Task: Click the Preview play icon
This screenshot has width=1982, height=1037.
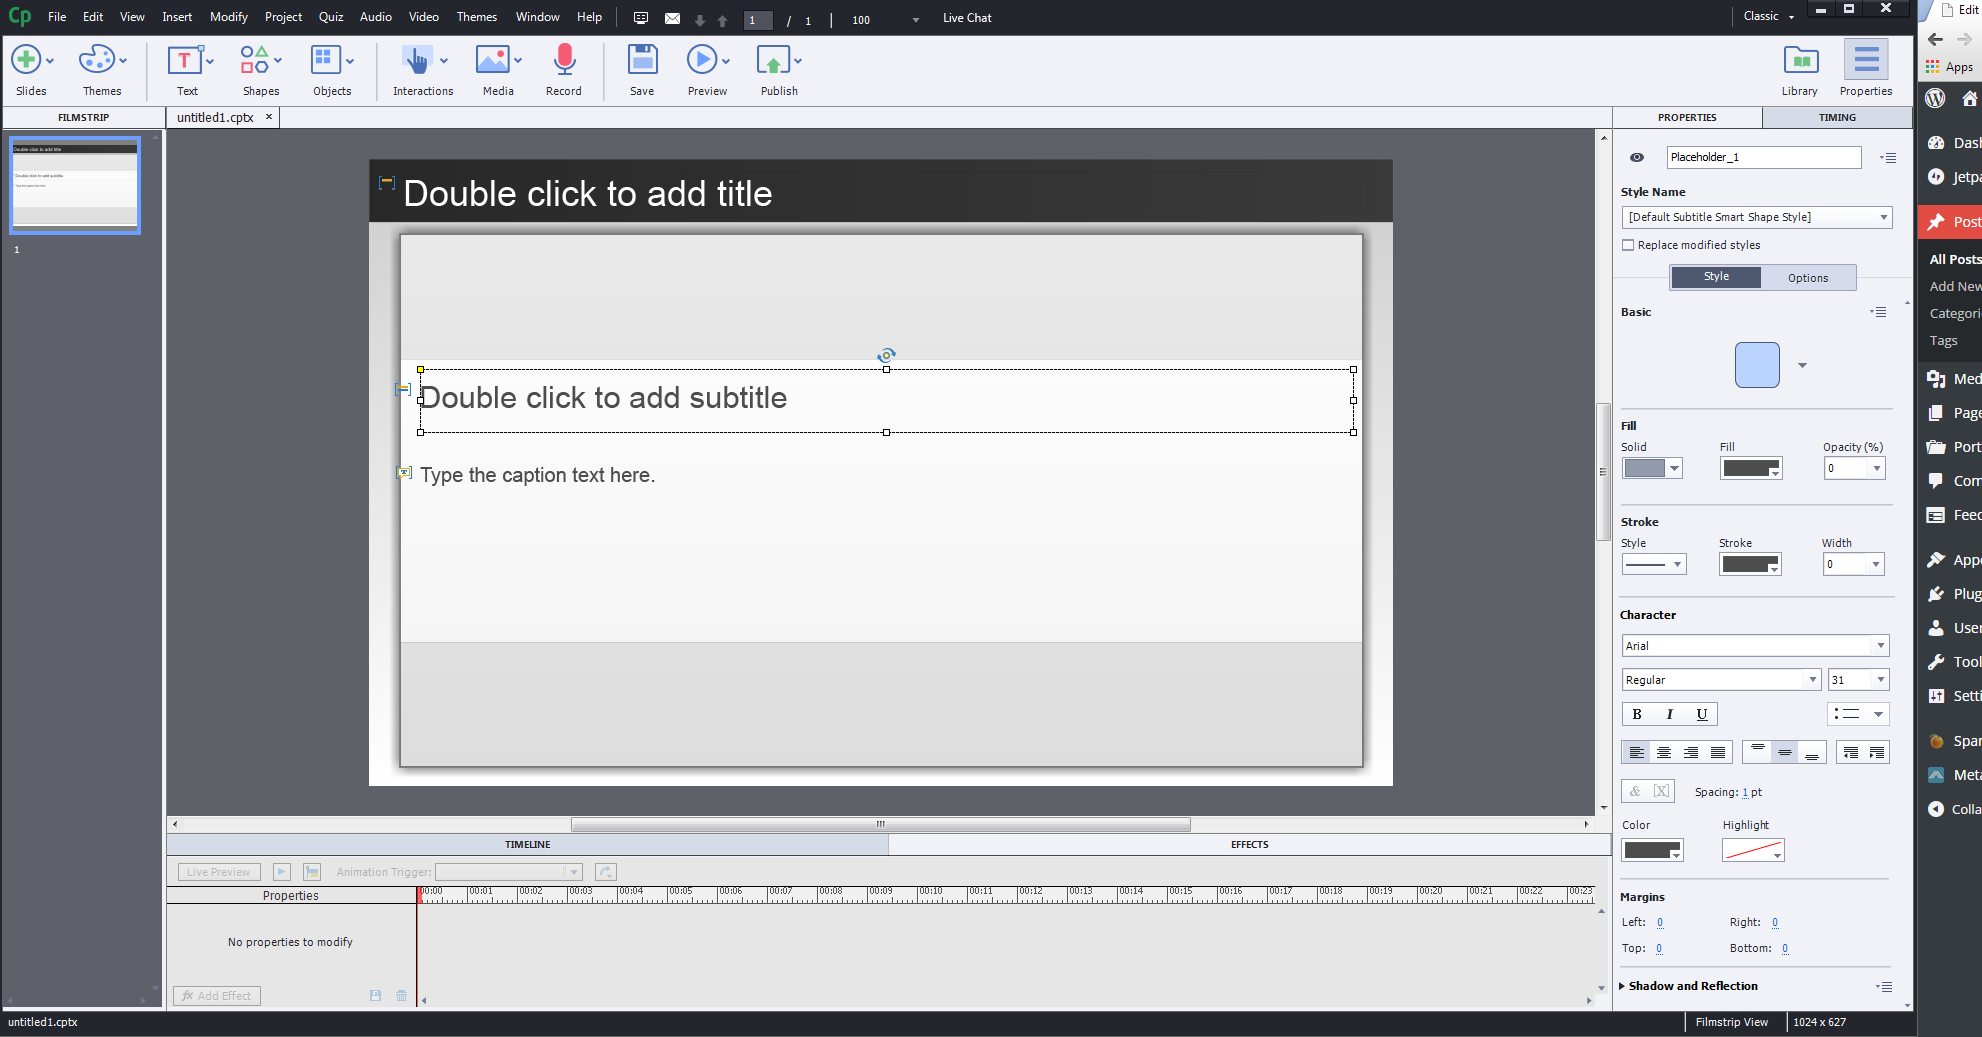Action: coord(701,60)
